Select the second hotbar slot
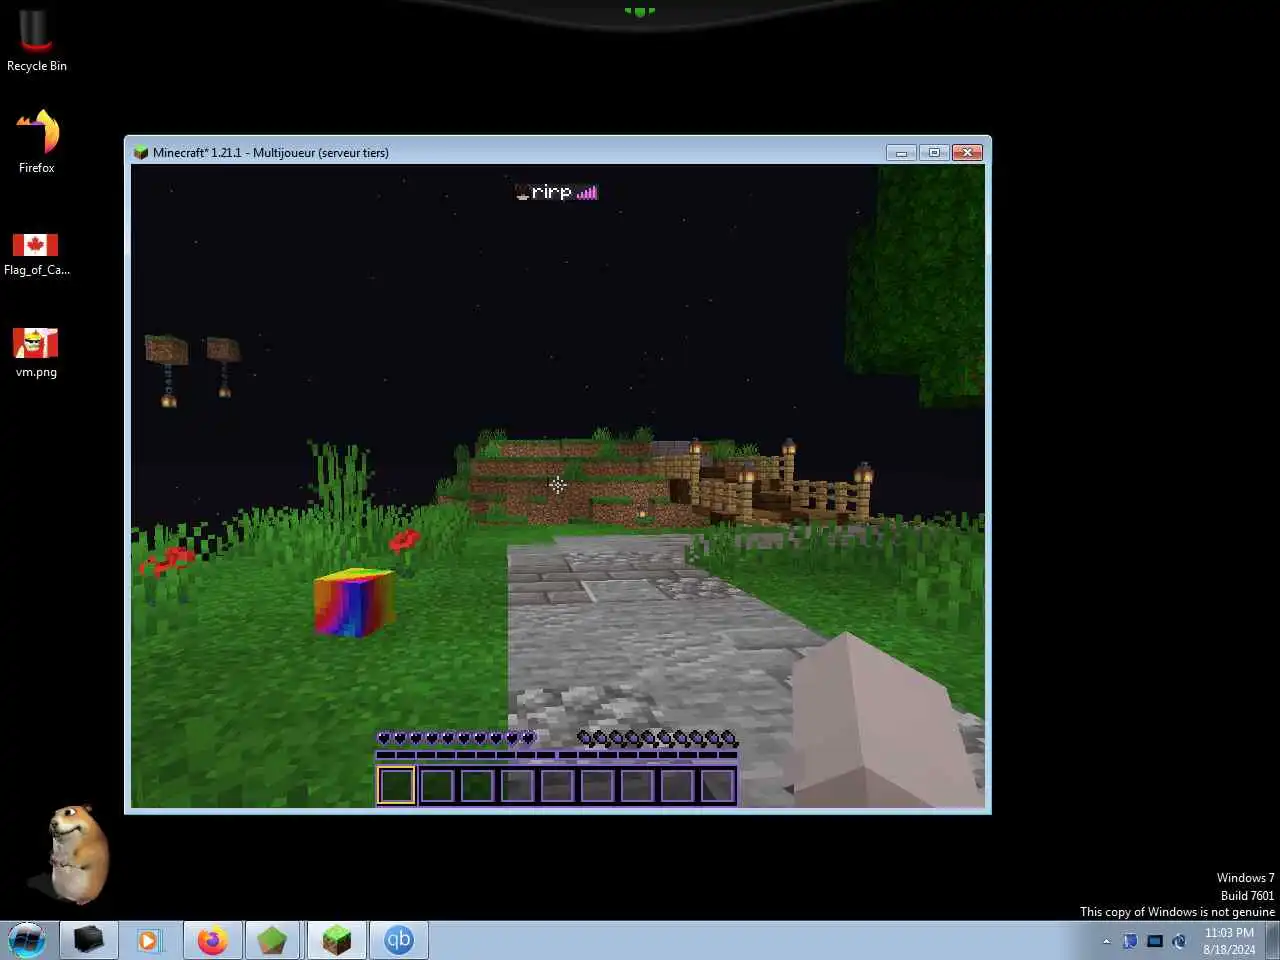 [437, 785]
